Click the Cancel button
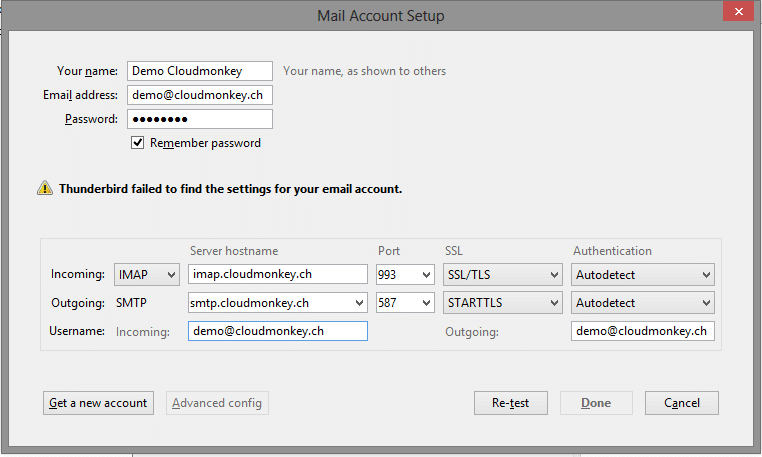This screenshot has height=457, width=762. coord(682,403)
